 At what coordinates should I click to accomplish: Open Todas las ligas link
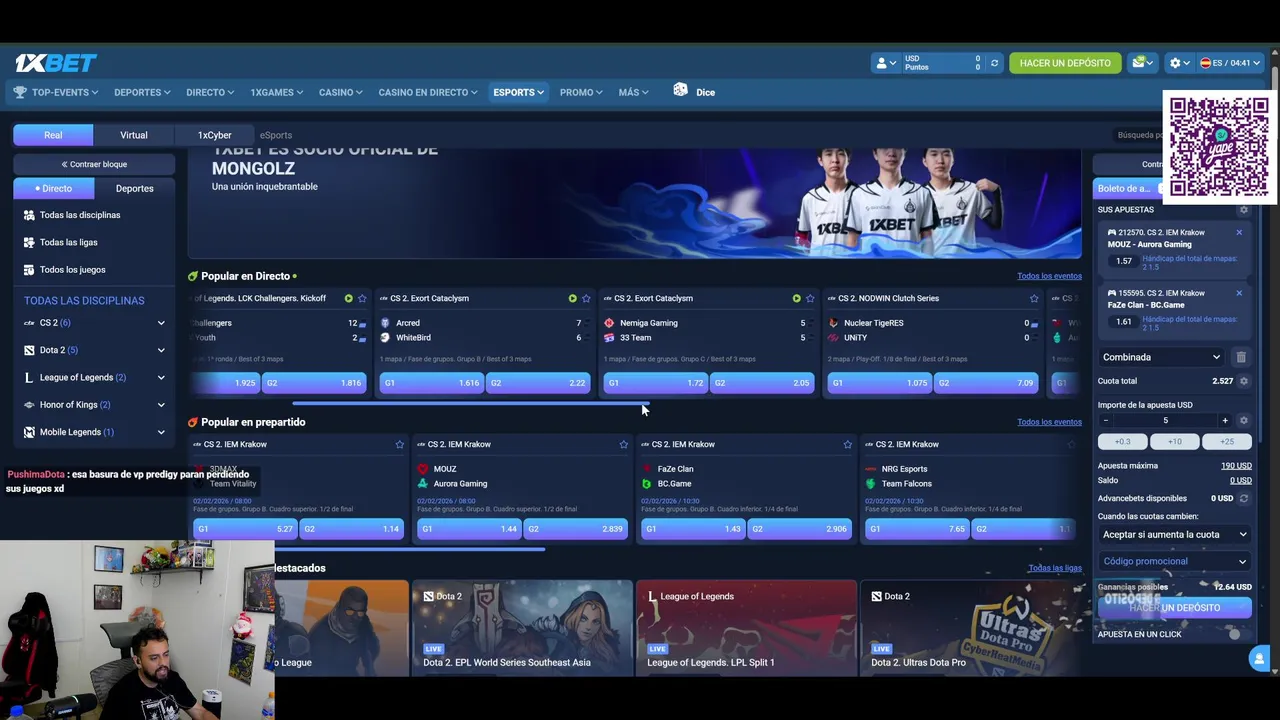pyautogui.click(x=1055, y=568)
